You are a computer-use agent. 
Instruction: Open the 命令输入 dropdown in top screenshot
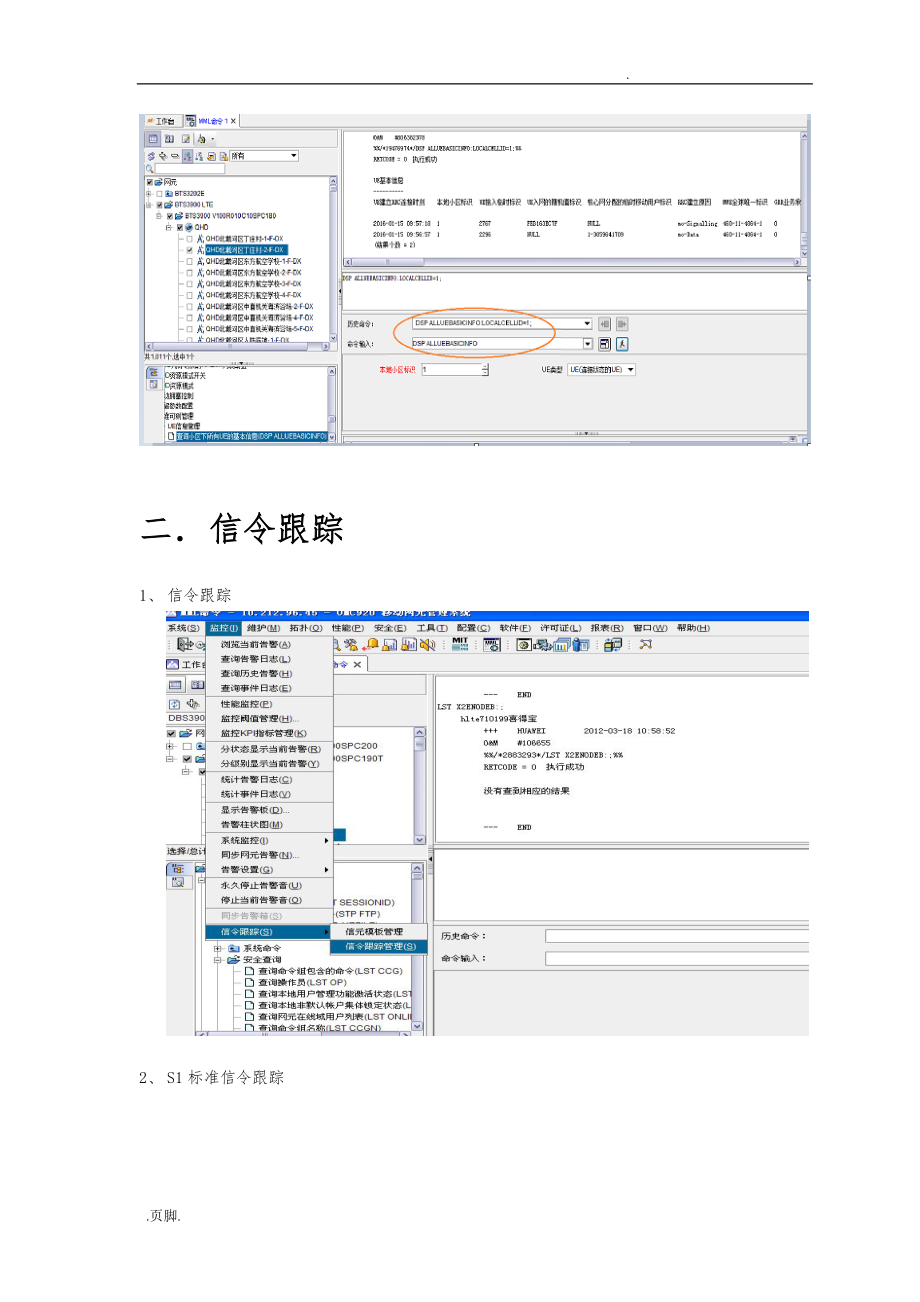586,343
